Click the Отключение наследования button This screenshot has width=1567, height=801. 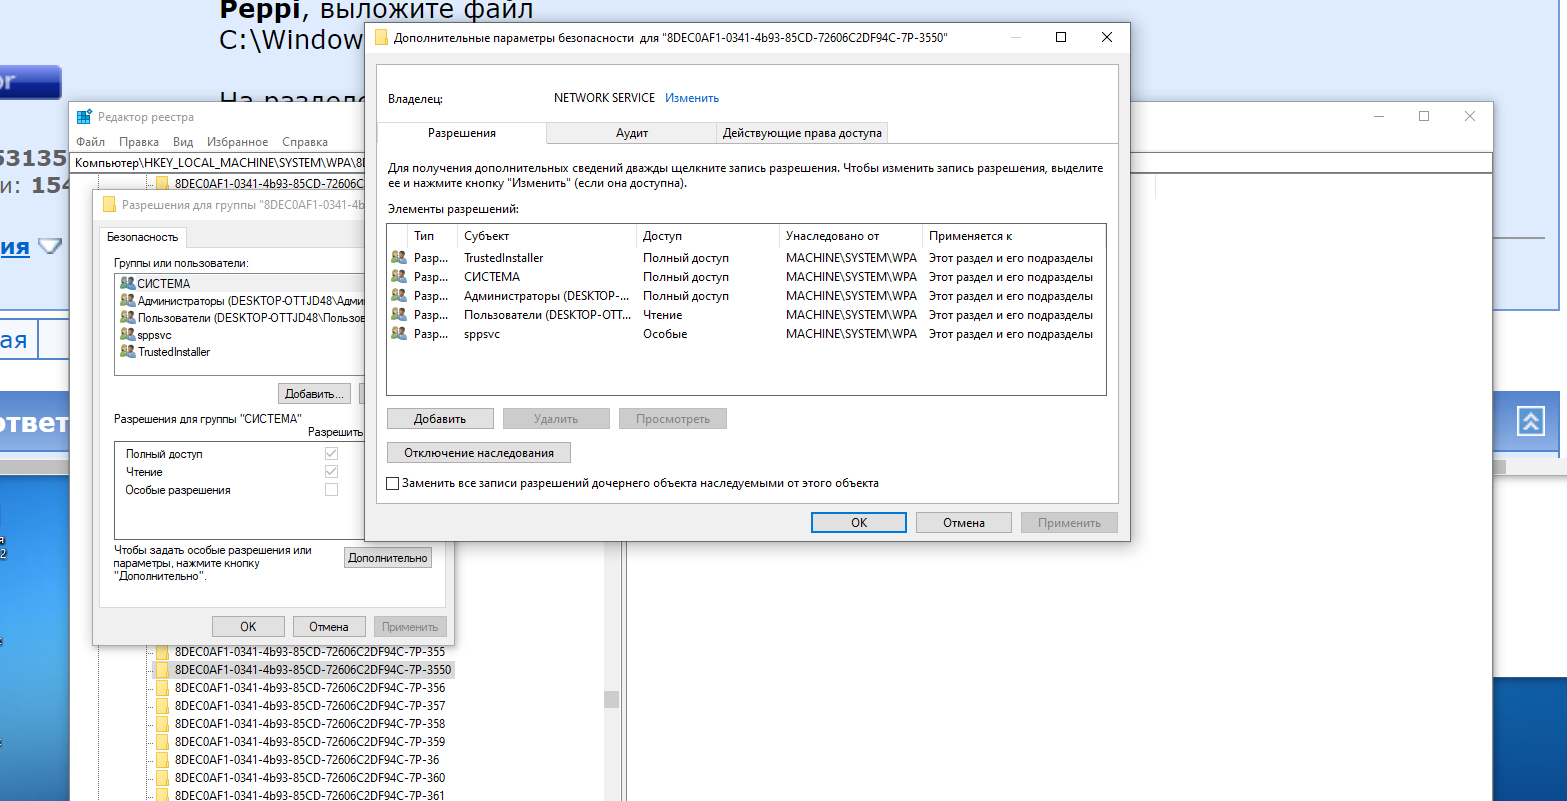coord(479,453)
